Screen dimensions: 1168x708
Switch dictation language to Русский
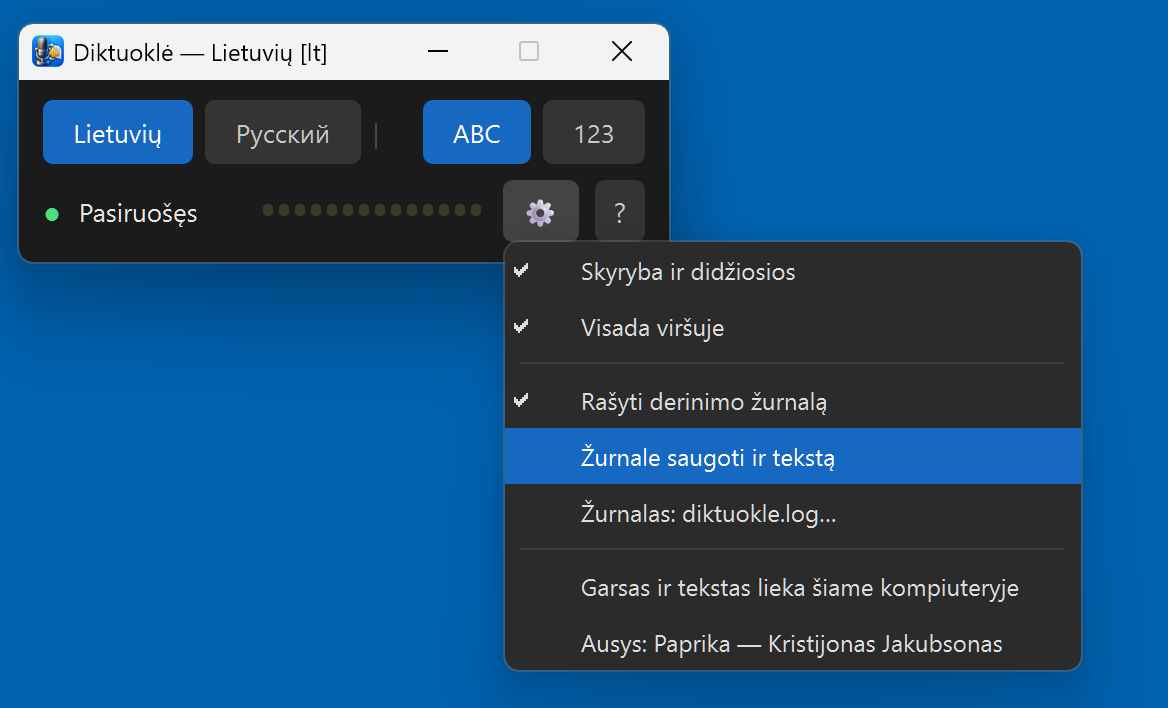(x=283, y=133)
